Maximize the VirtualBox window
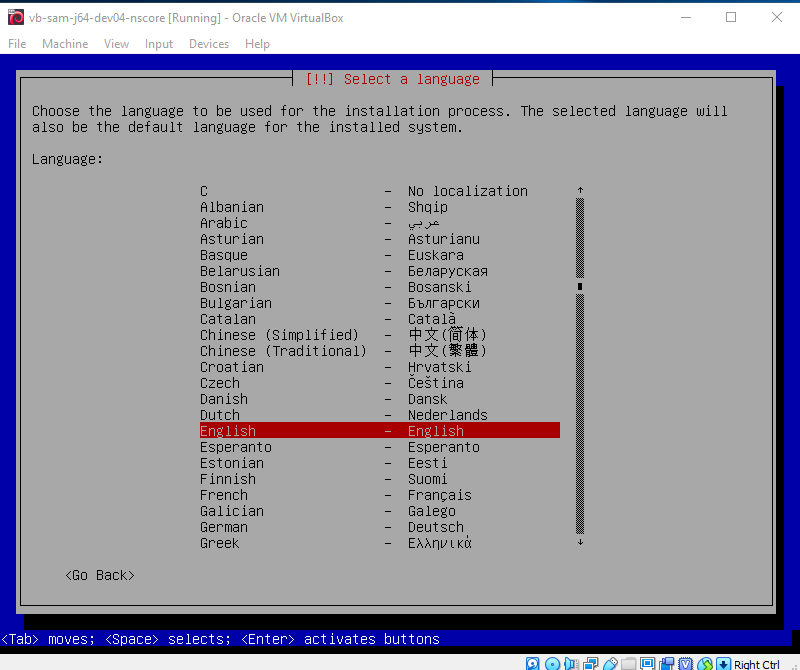The width and height of the screenshot is (800, 670). pyautogui.click(x=731, y=17)
